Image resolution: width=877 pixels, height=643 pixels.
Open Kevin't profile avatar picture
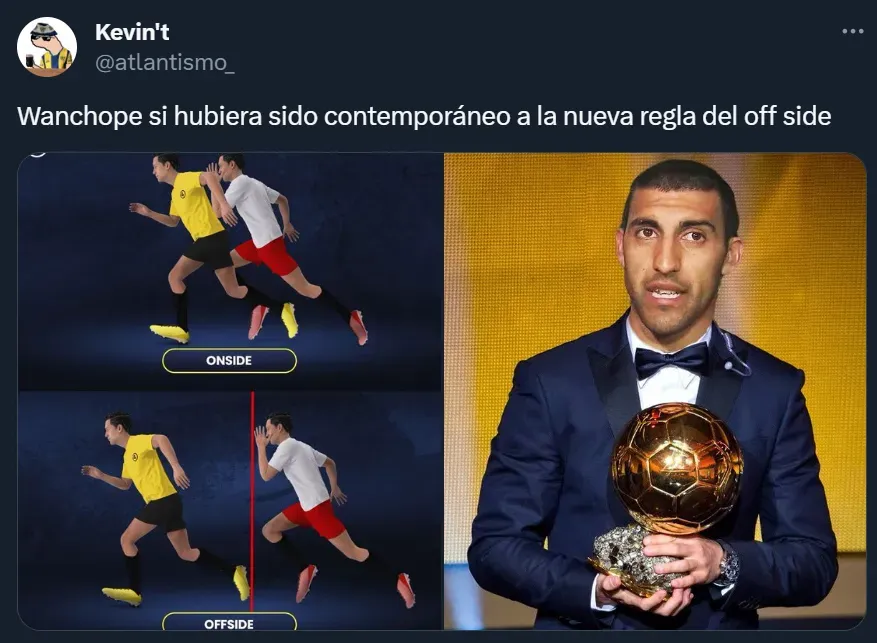(x=47, y=47)
